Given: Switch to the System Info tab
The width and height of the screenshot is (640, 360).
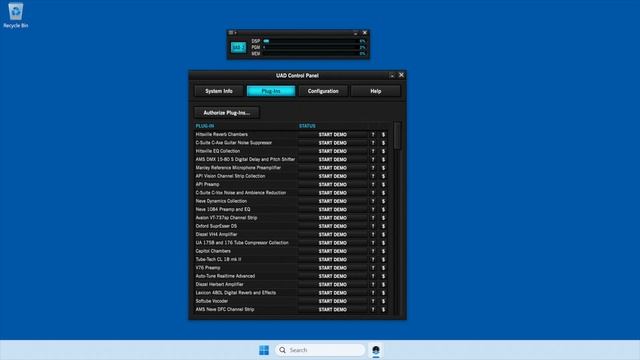Looking at the screenshot, I should click(x=219, y=91).
